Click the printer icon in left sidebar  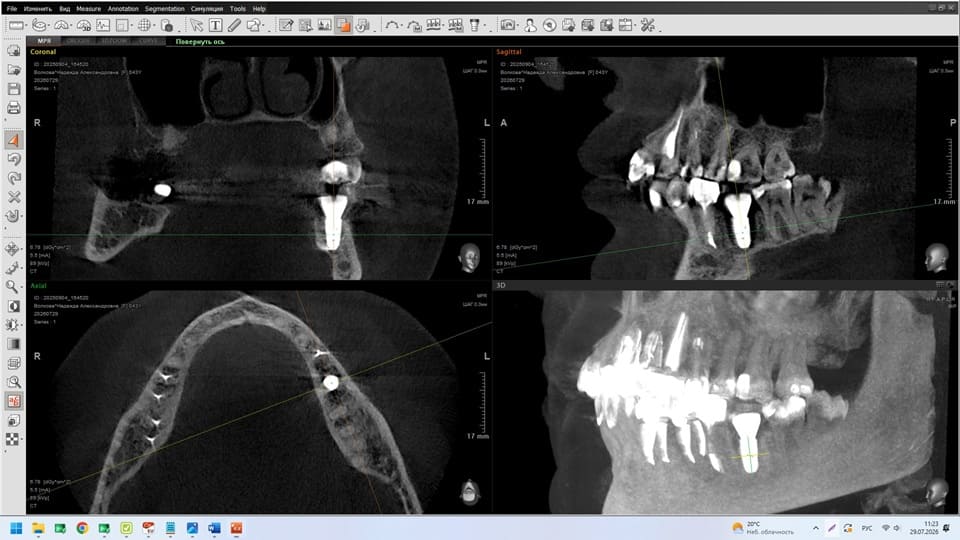coord(13,108)
